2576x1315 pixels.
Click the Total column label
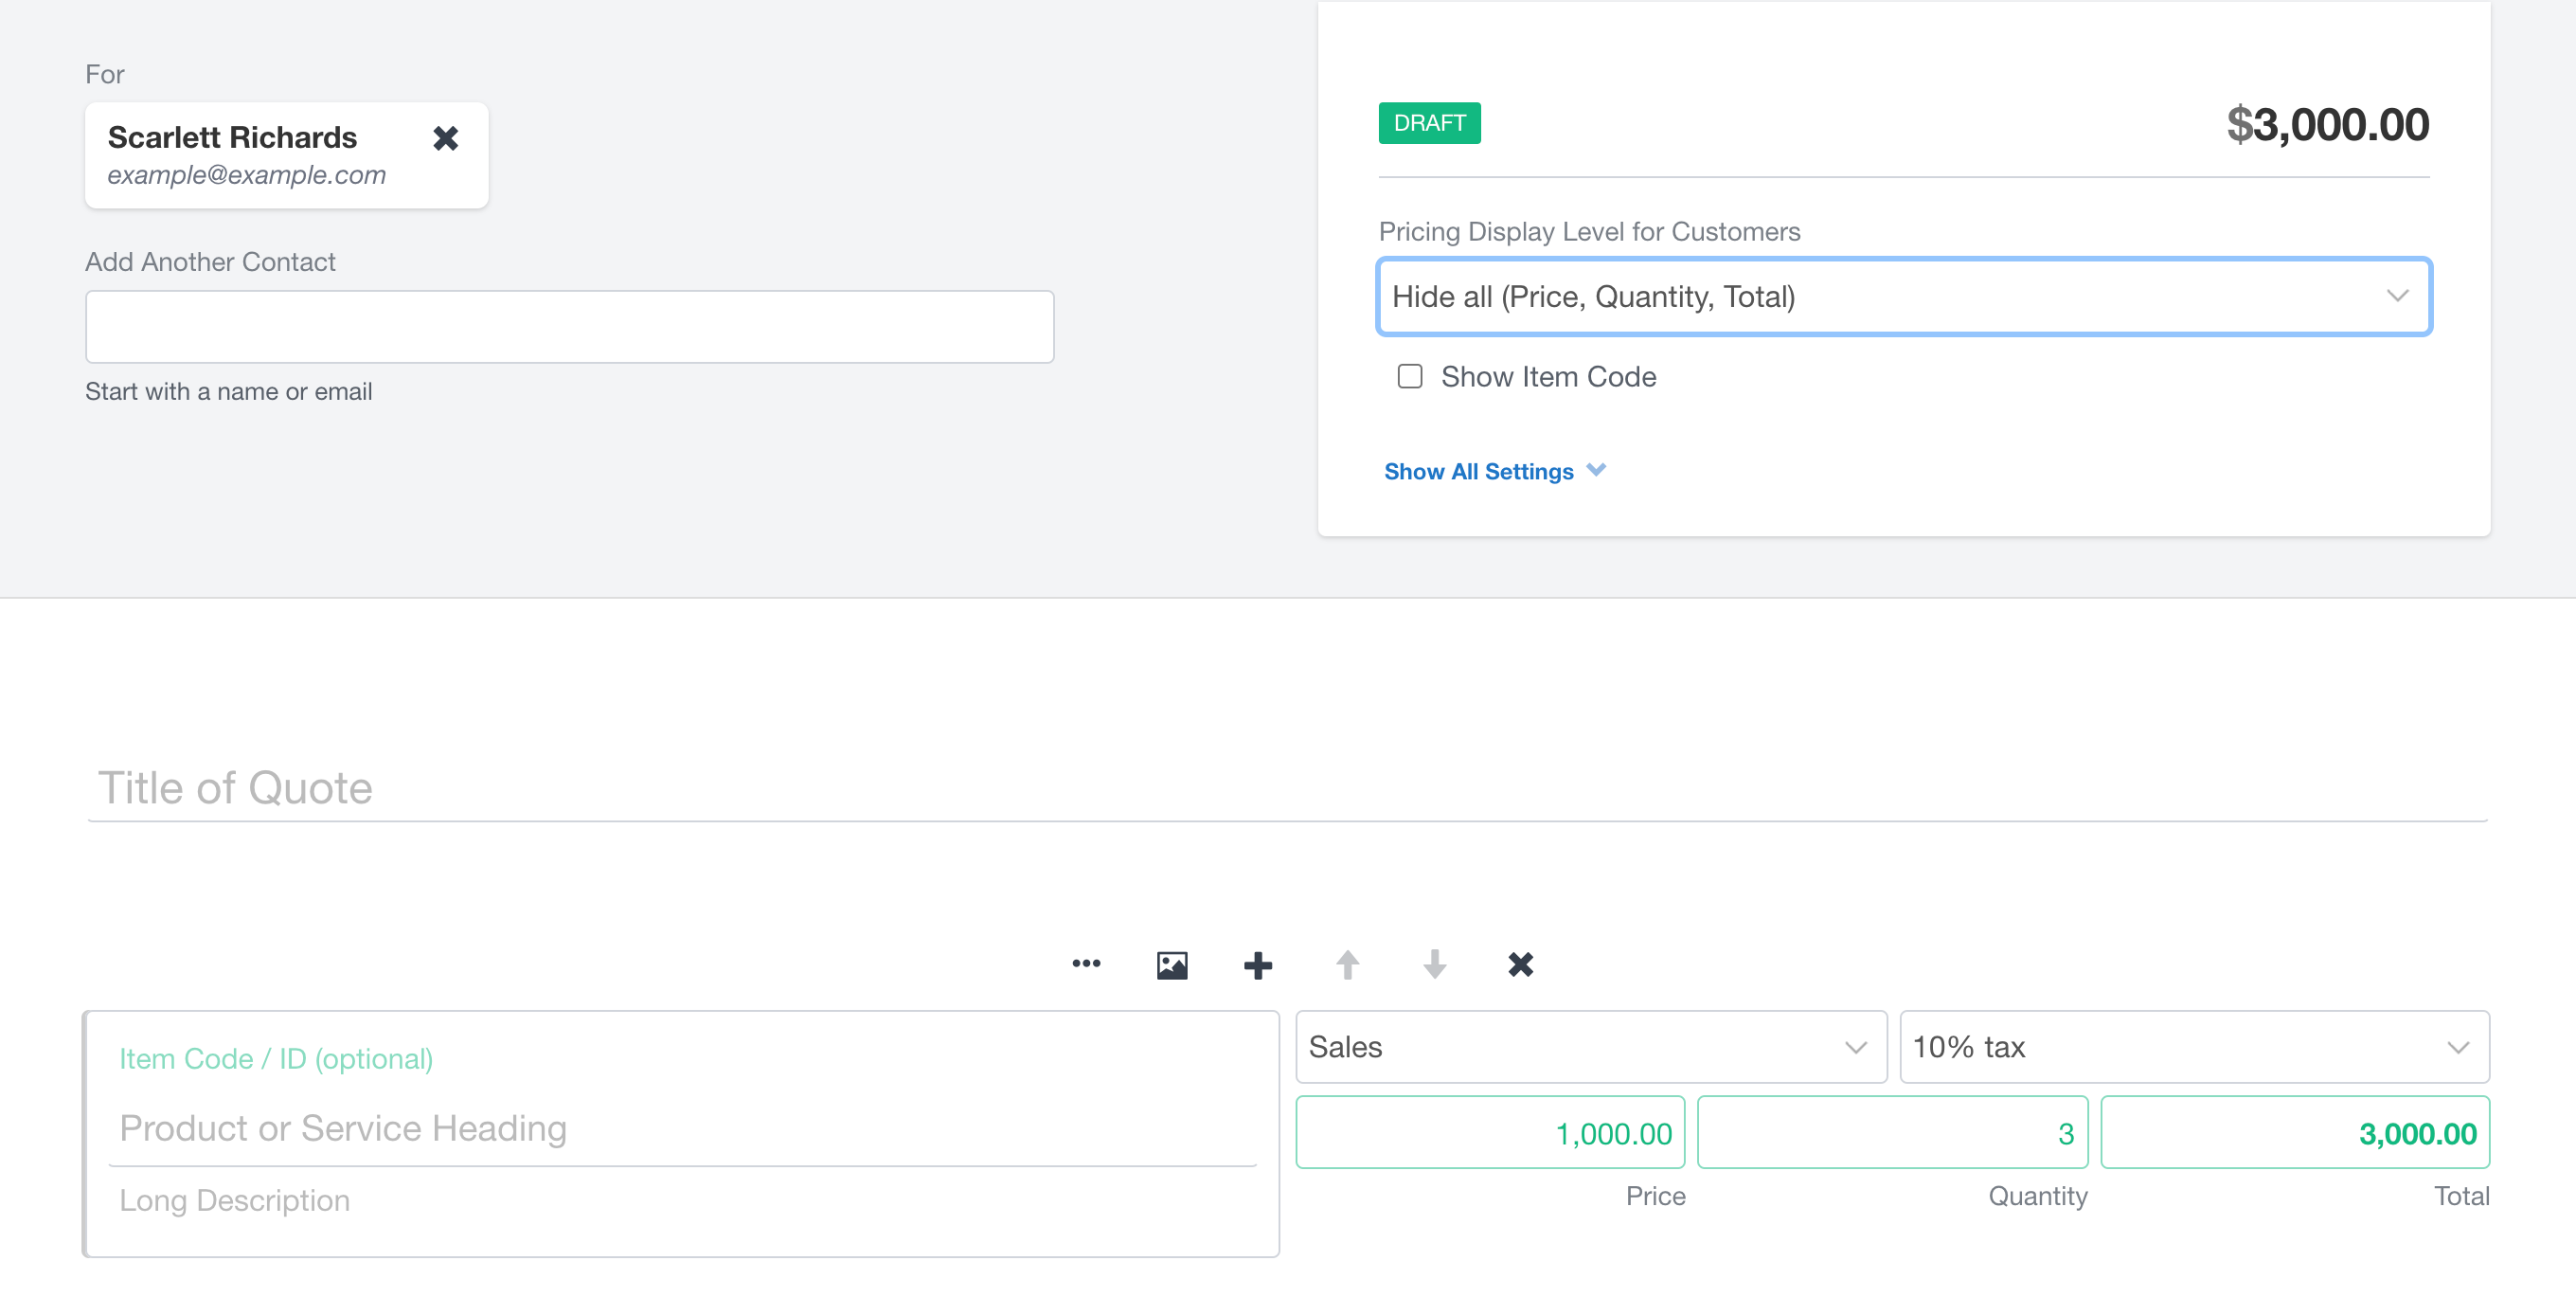click(x=2461, y=1196)
